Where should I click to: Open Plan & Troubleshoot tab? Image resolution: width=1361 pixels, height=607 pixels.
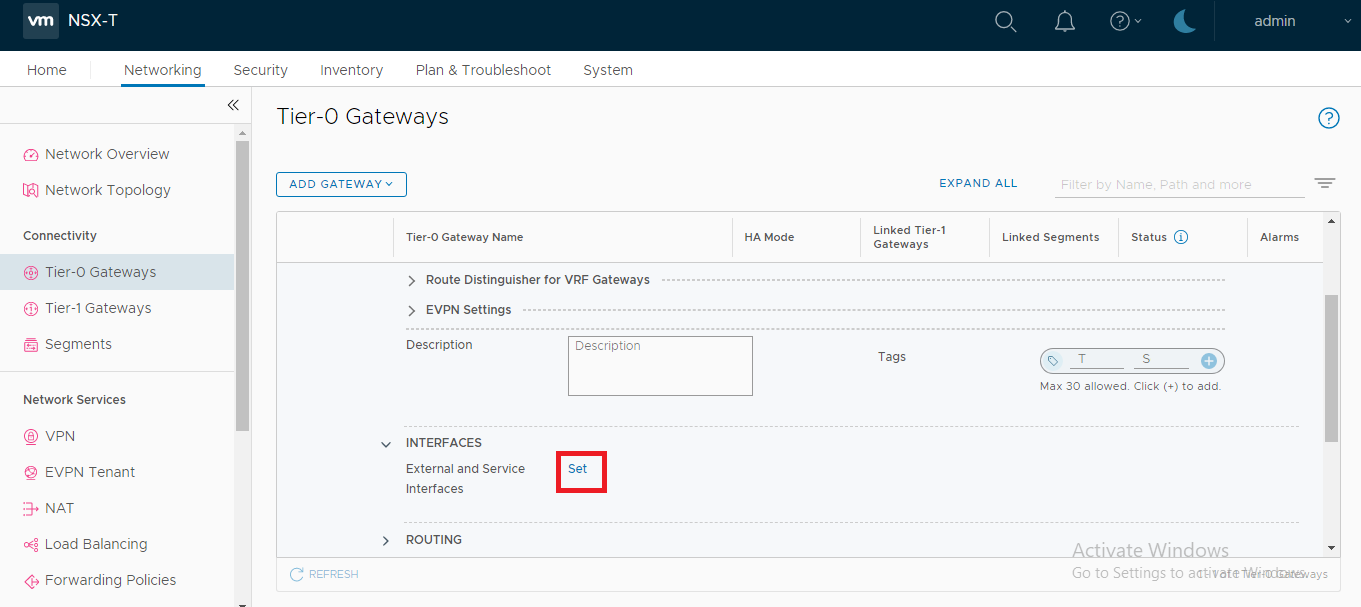(x=484, y=70)
